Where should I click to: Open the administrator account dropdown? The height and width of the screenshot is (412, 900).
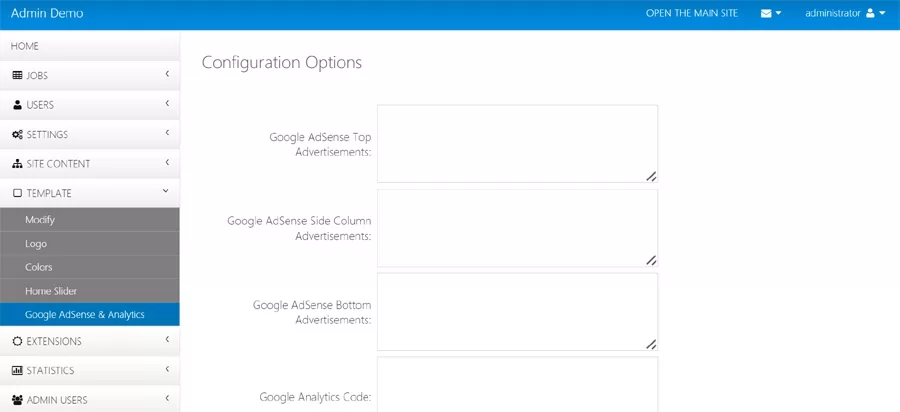click(x=845, y=14)
